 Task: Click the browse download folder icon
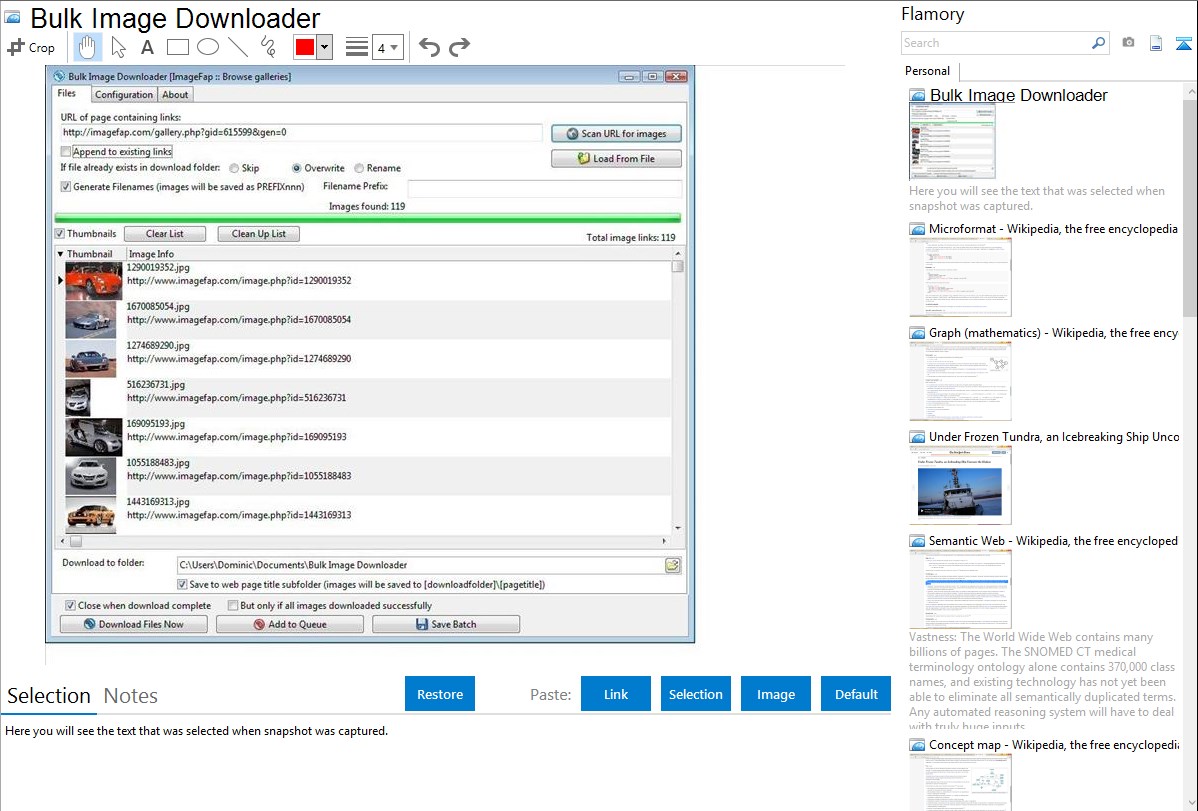[x=672, y=566]
